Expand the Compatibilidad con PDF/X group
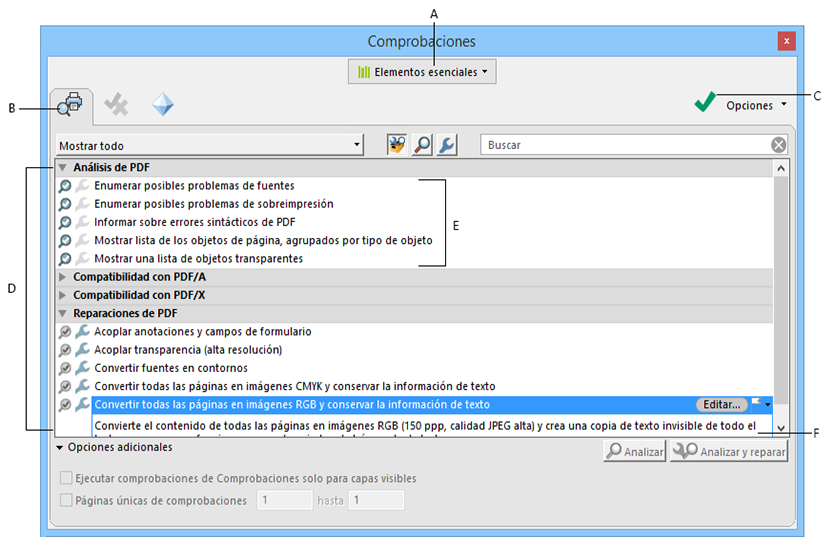This screenshot has height=537, width=834. click(63, 295)
